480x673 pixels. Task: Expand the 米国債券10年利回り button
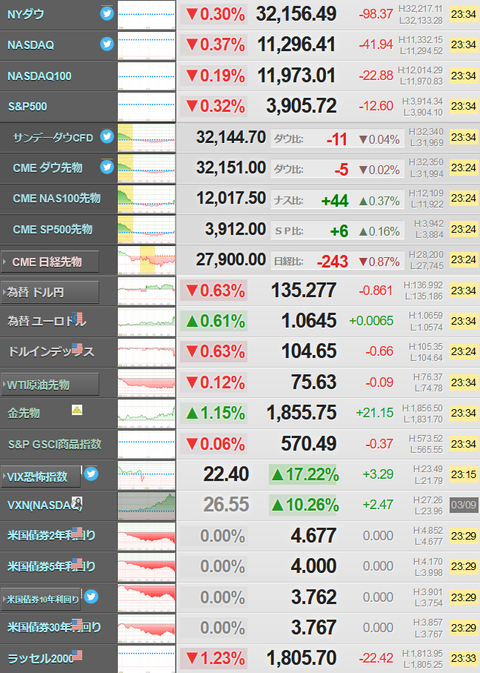coord(41,599)
